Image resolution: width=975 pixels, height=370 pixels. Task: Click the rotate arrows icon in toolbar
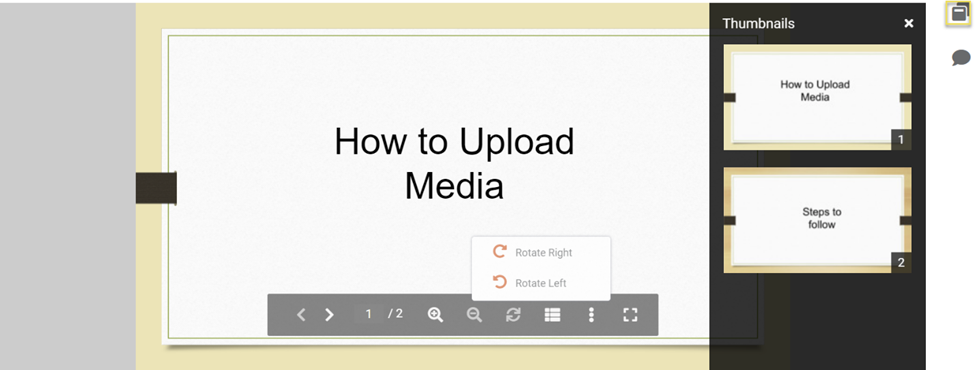[x=513, y=315]
